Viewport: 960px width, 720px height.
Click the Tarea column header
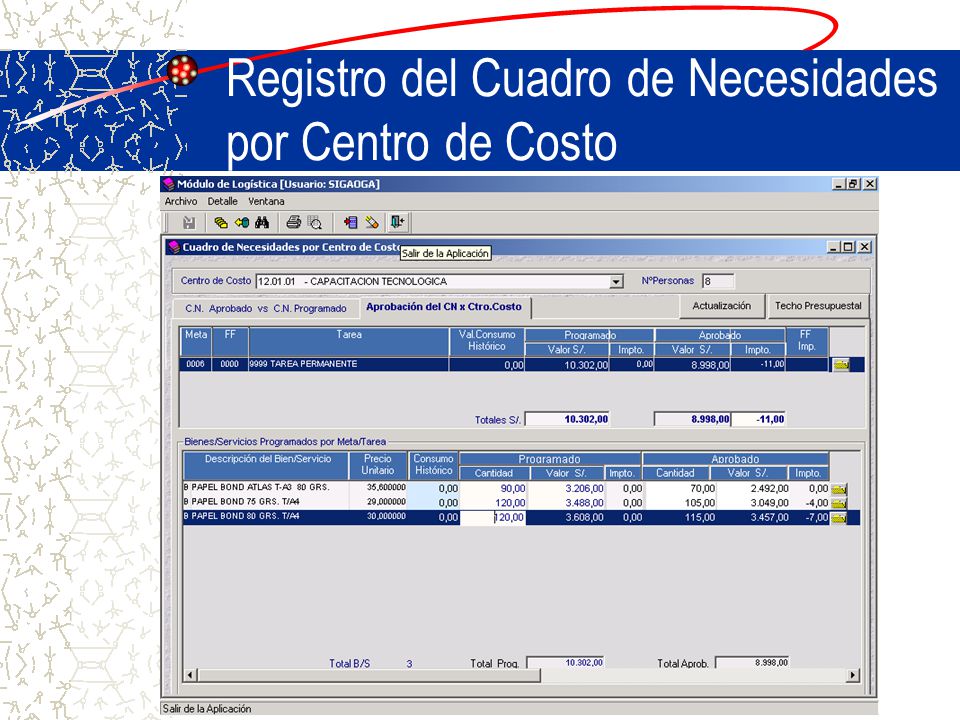(x=349, y=341)
